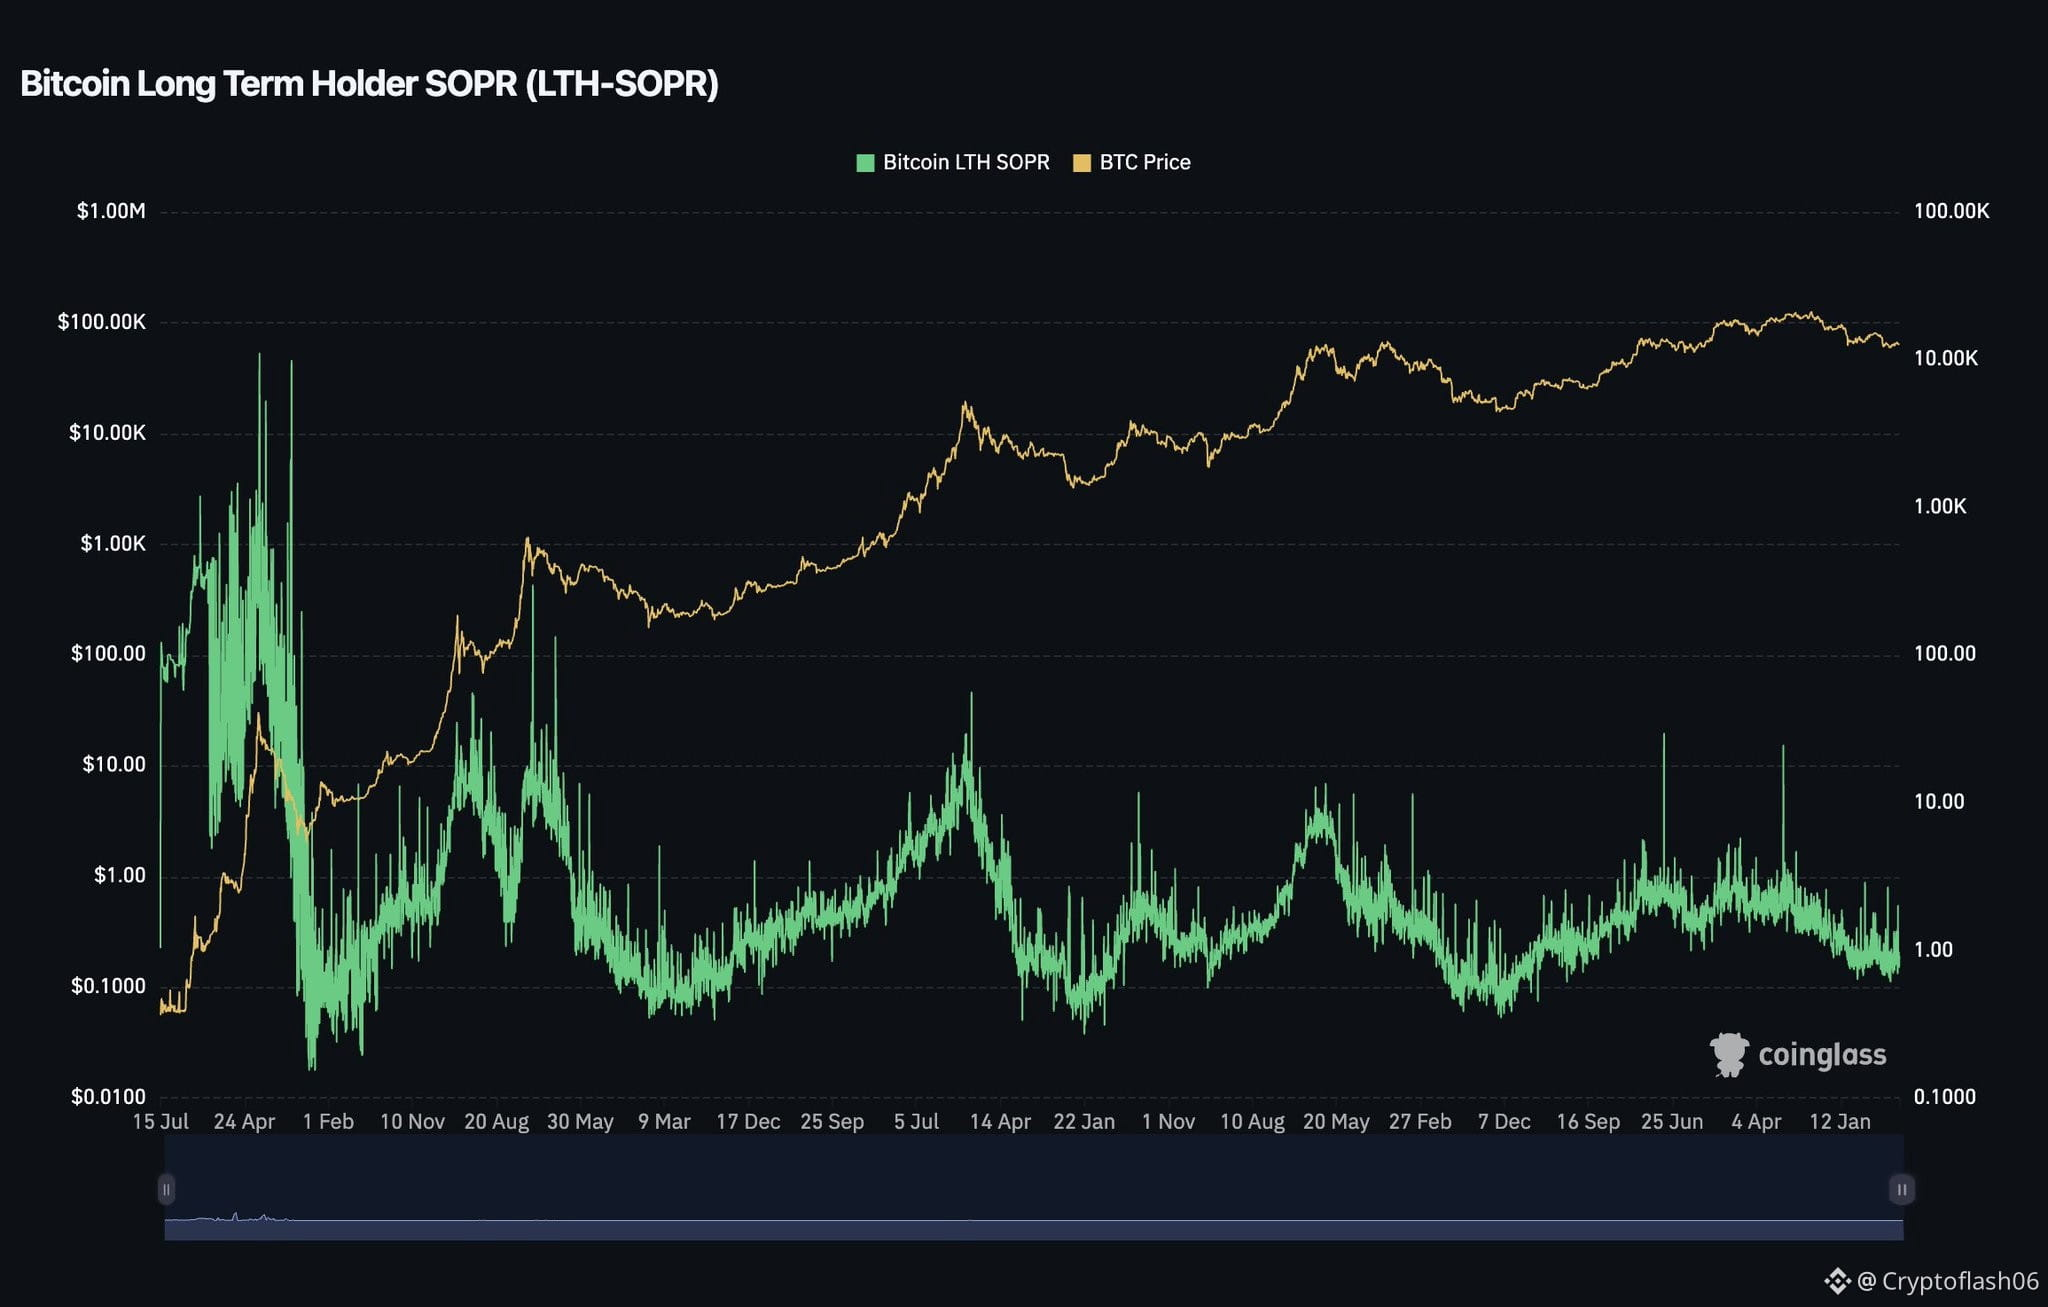The height and width of the screenshot is (1307, 2048).
Task: Click the green Bitcoin LTH SOPR legend swatch
Action: (x=865, y=163)
